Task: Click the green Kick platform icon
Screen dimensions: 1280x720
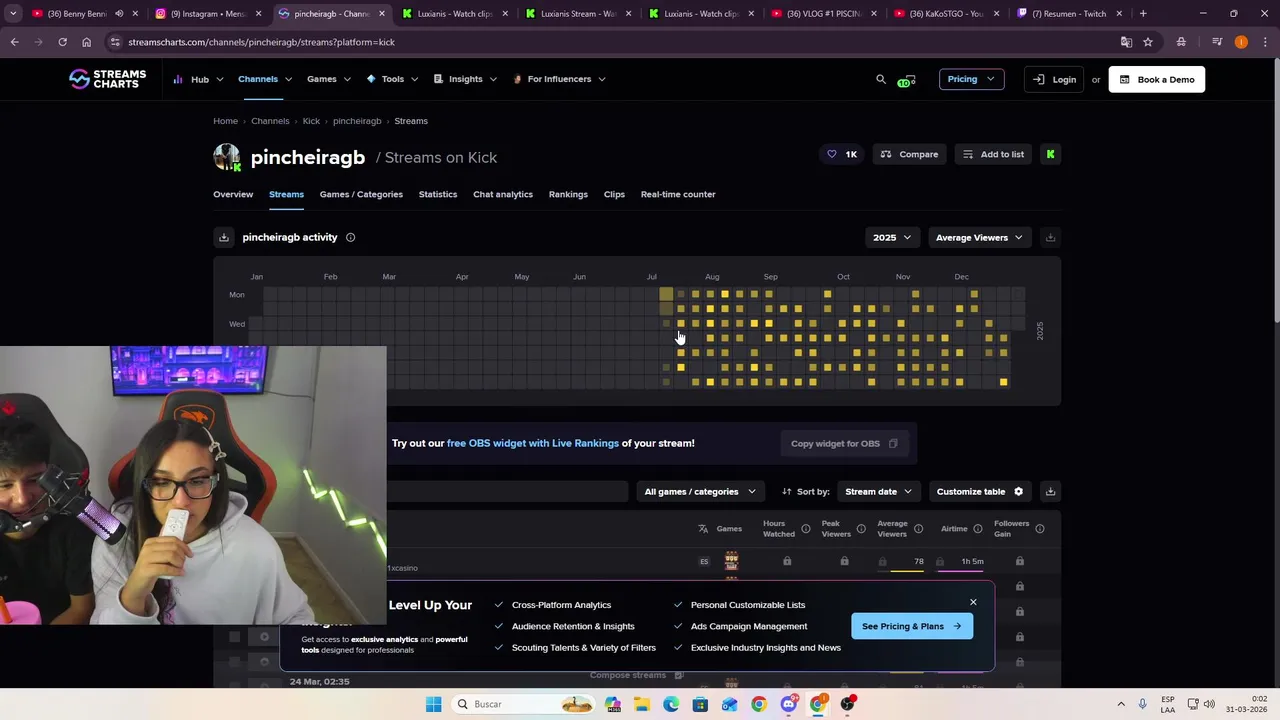Action: pos(1050,154)
